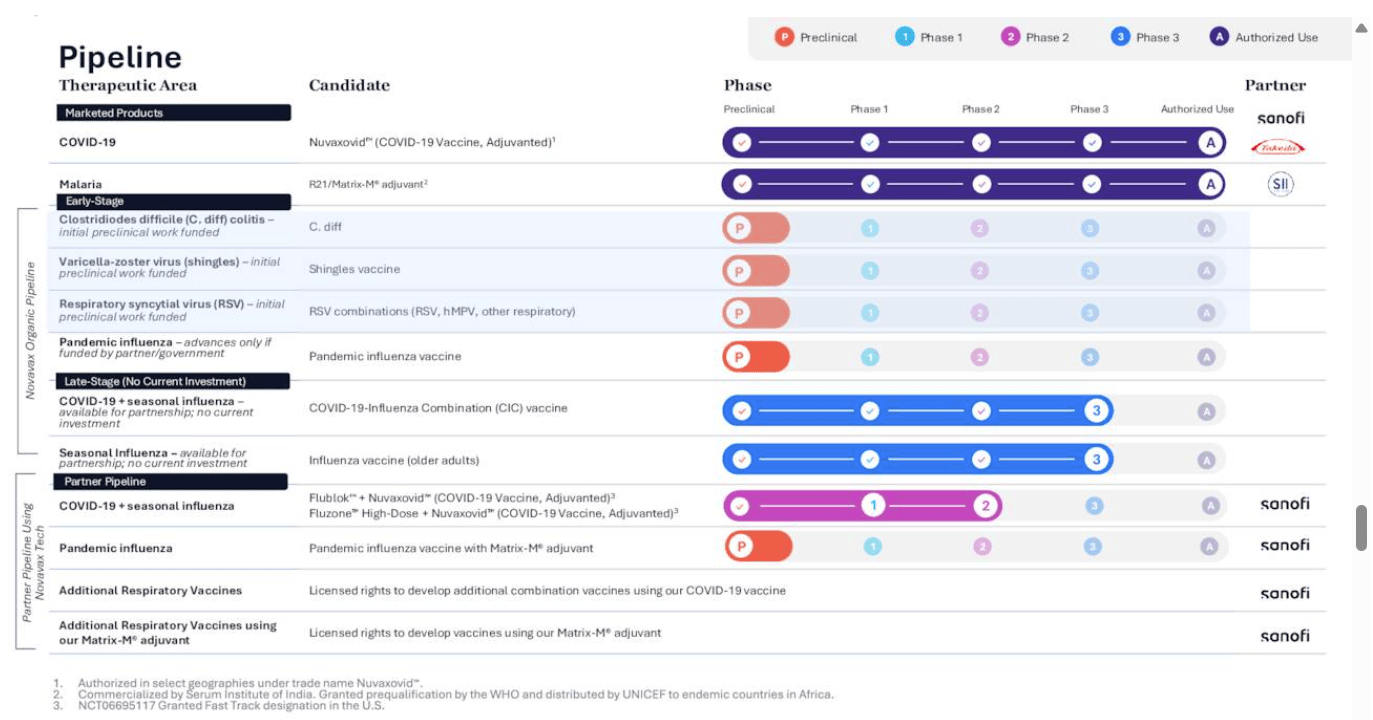Screen dimensions: 1373x720
Task: Click the purple Phase 2 legend circle
Action: click(x=1010, y=37)
